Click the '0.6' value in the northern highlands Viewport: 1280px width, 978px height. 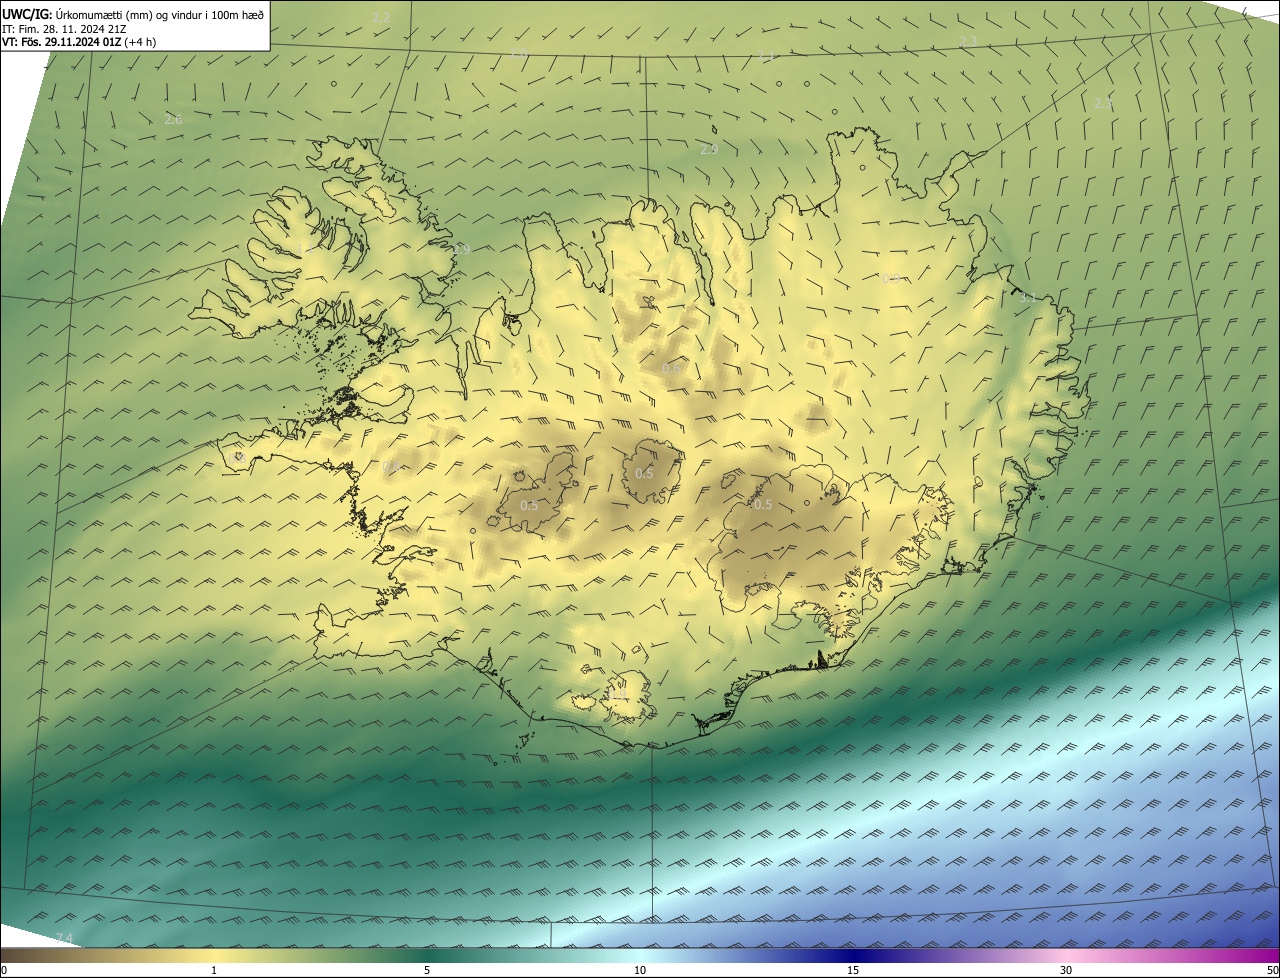671,369
